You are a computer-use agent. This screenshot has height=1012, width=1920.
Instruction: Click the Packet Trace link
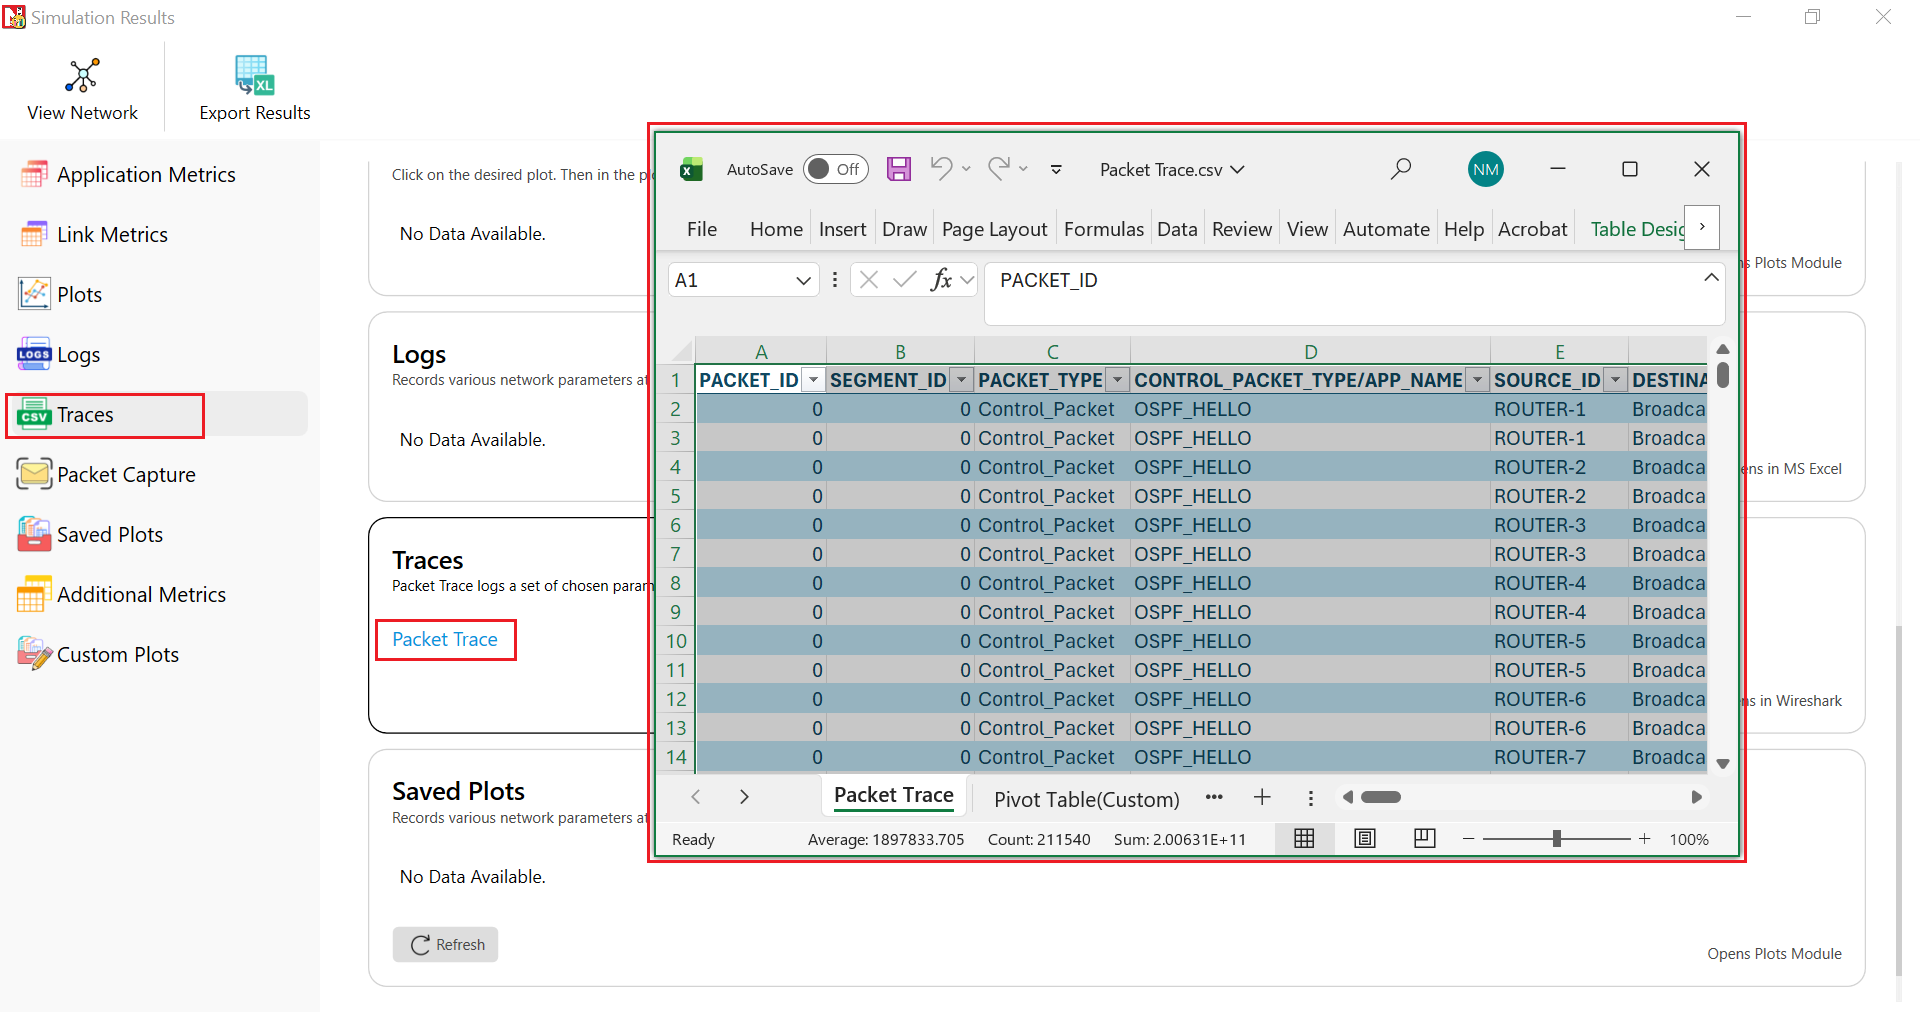445,639
